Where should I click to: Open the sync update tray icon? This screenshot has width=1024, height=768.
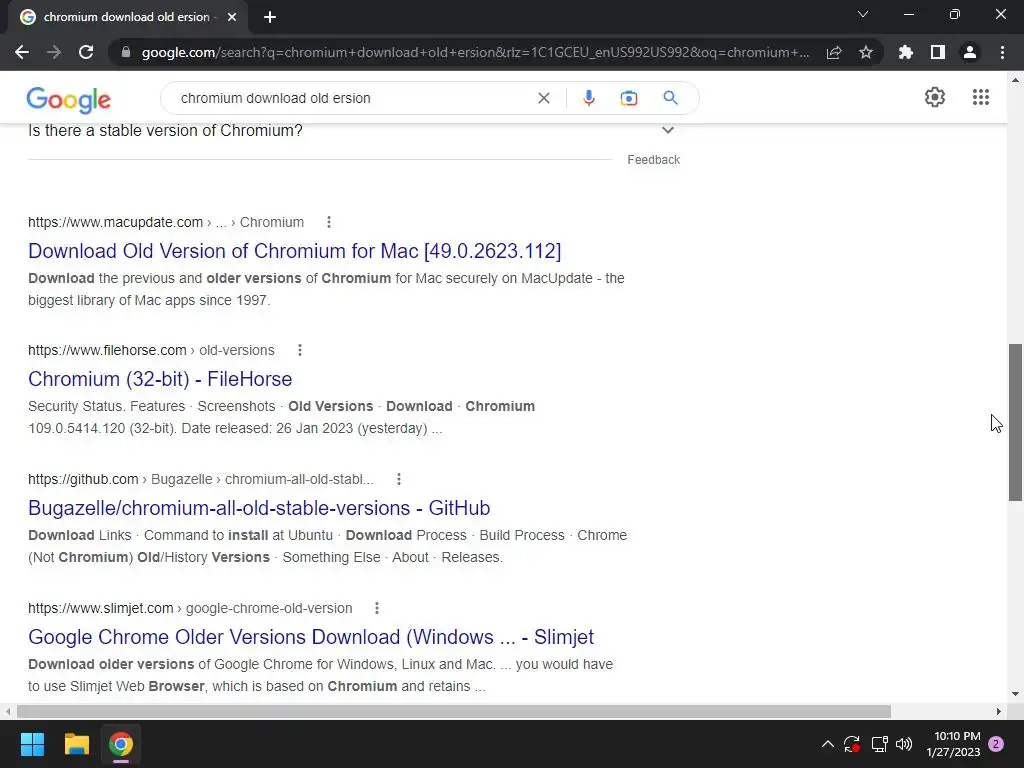click(852, 744)
